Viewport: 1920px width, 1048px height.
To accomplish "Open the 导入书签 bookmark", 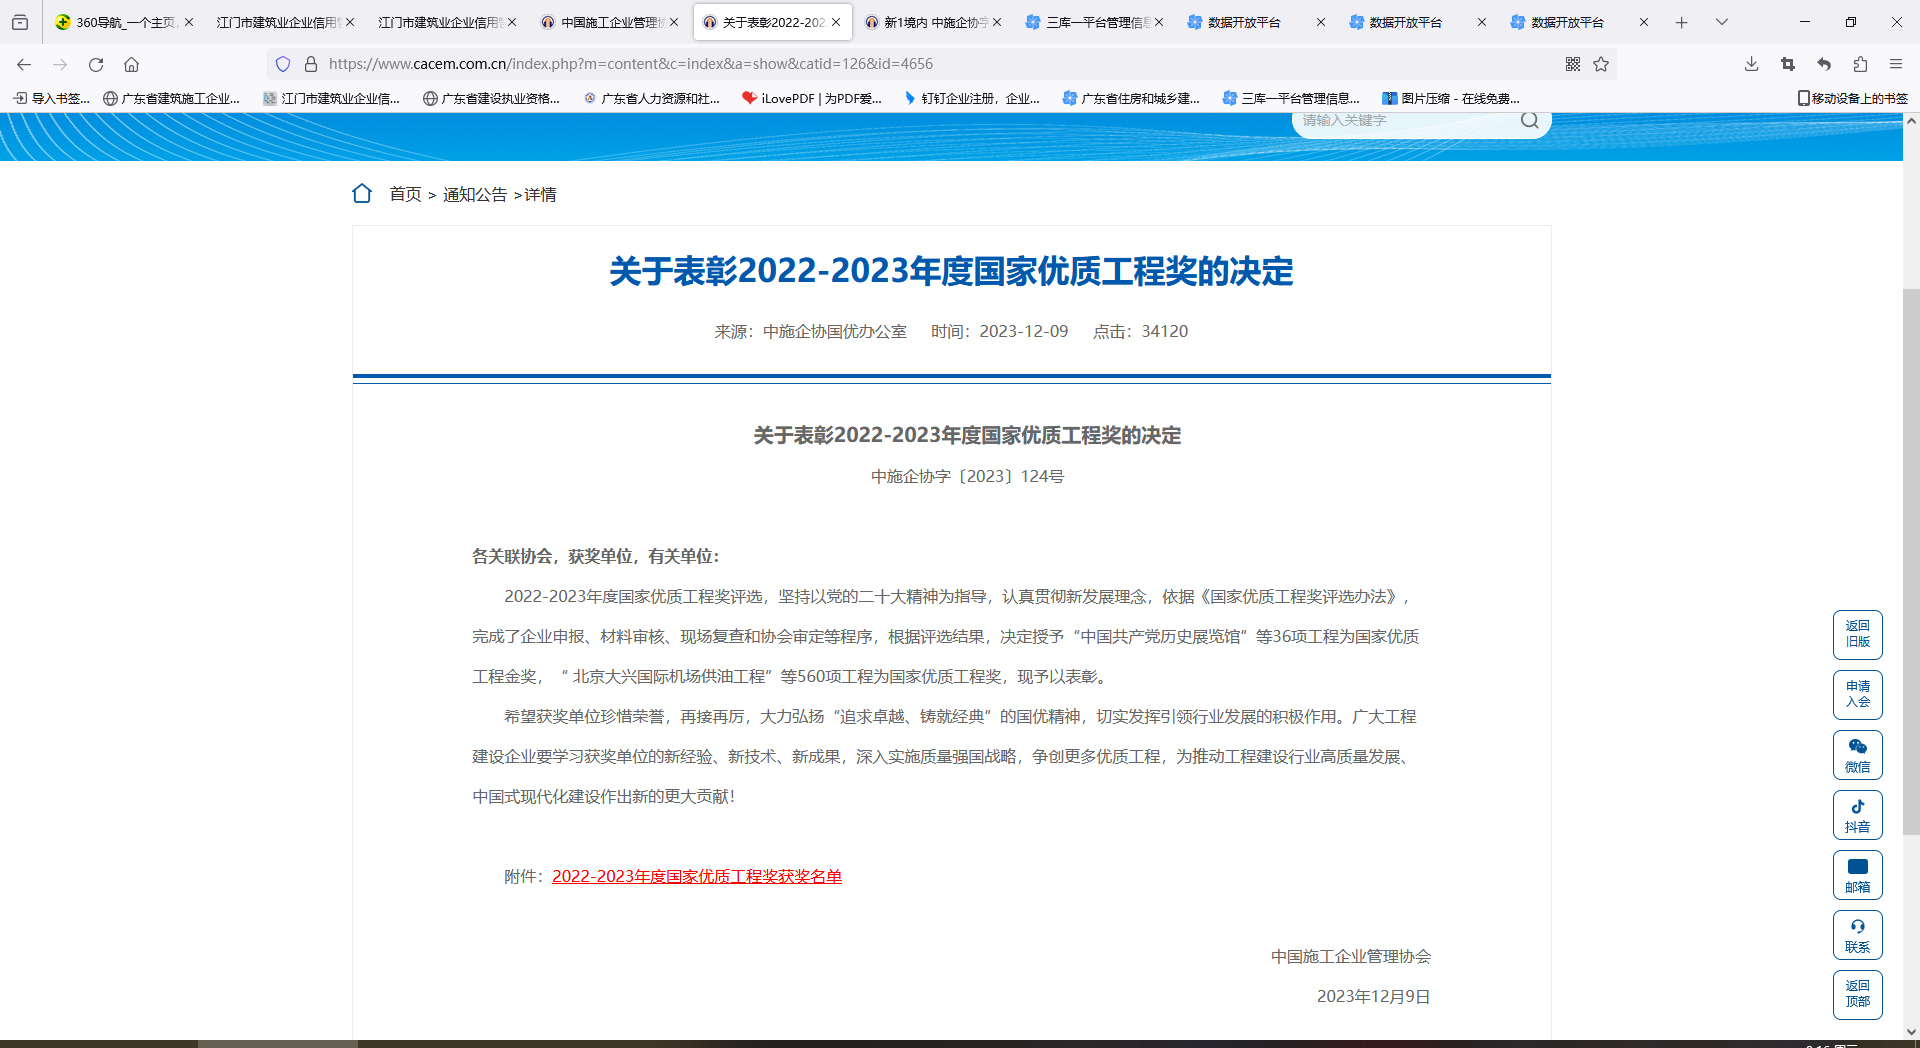I will [x=51, y=98].
